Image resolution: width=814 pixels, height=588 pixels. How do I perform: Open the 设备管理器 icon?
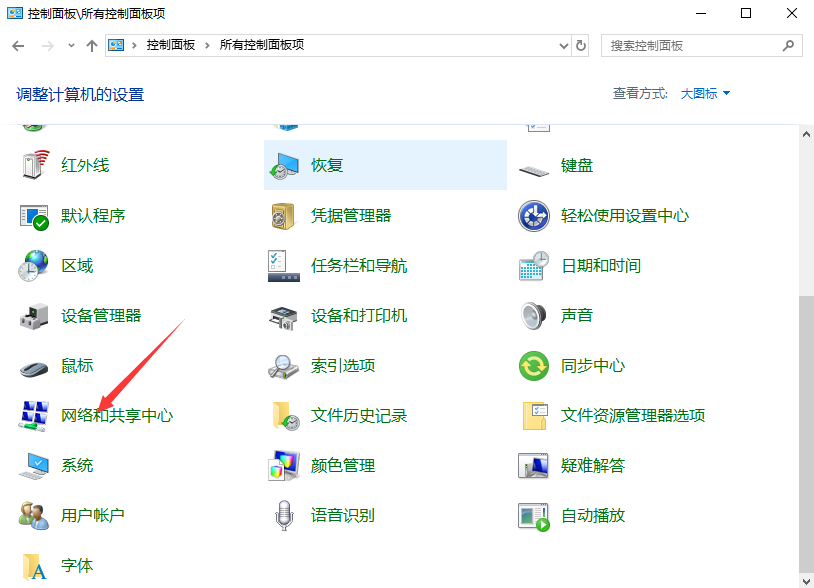35,316
